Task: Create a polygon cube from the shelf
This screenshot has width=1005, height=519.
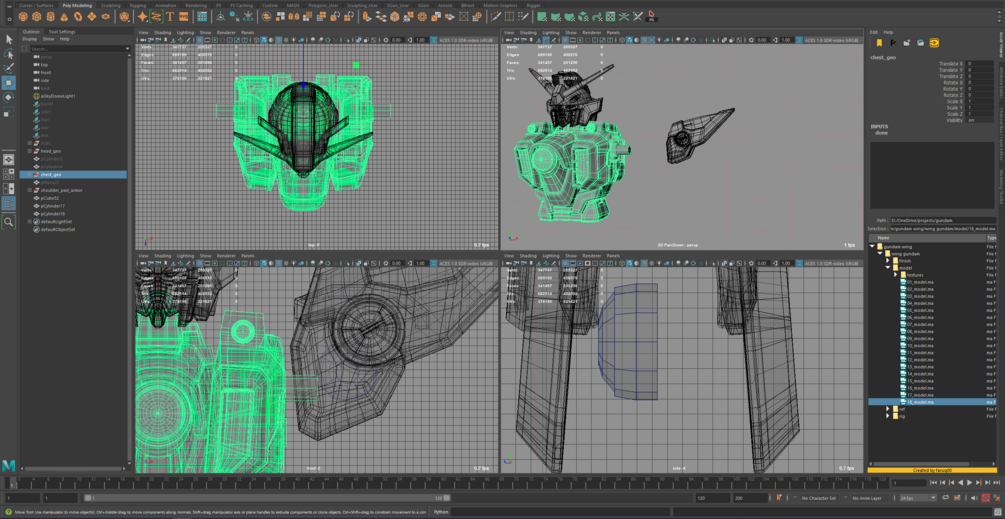Action: pos(37,16)
